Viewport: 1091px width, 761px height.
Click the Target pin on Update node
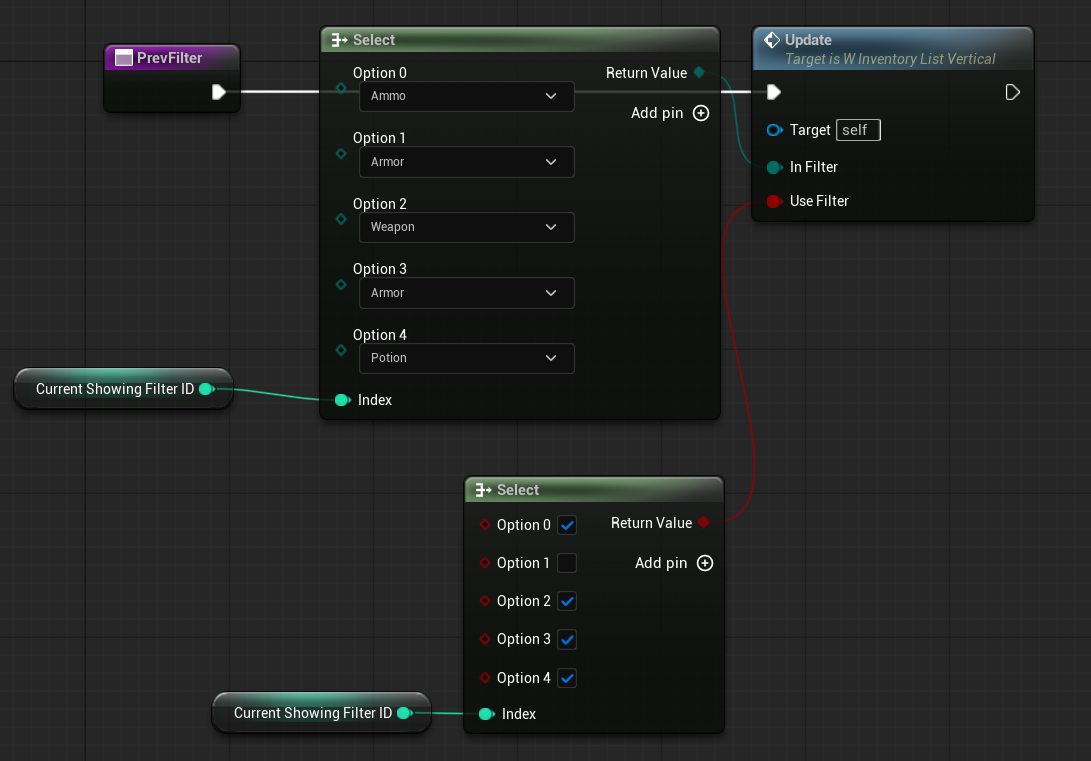tap(774, 130)
